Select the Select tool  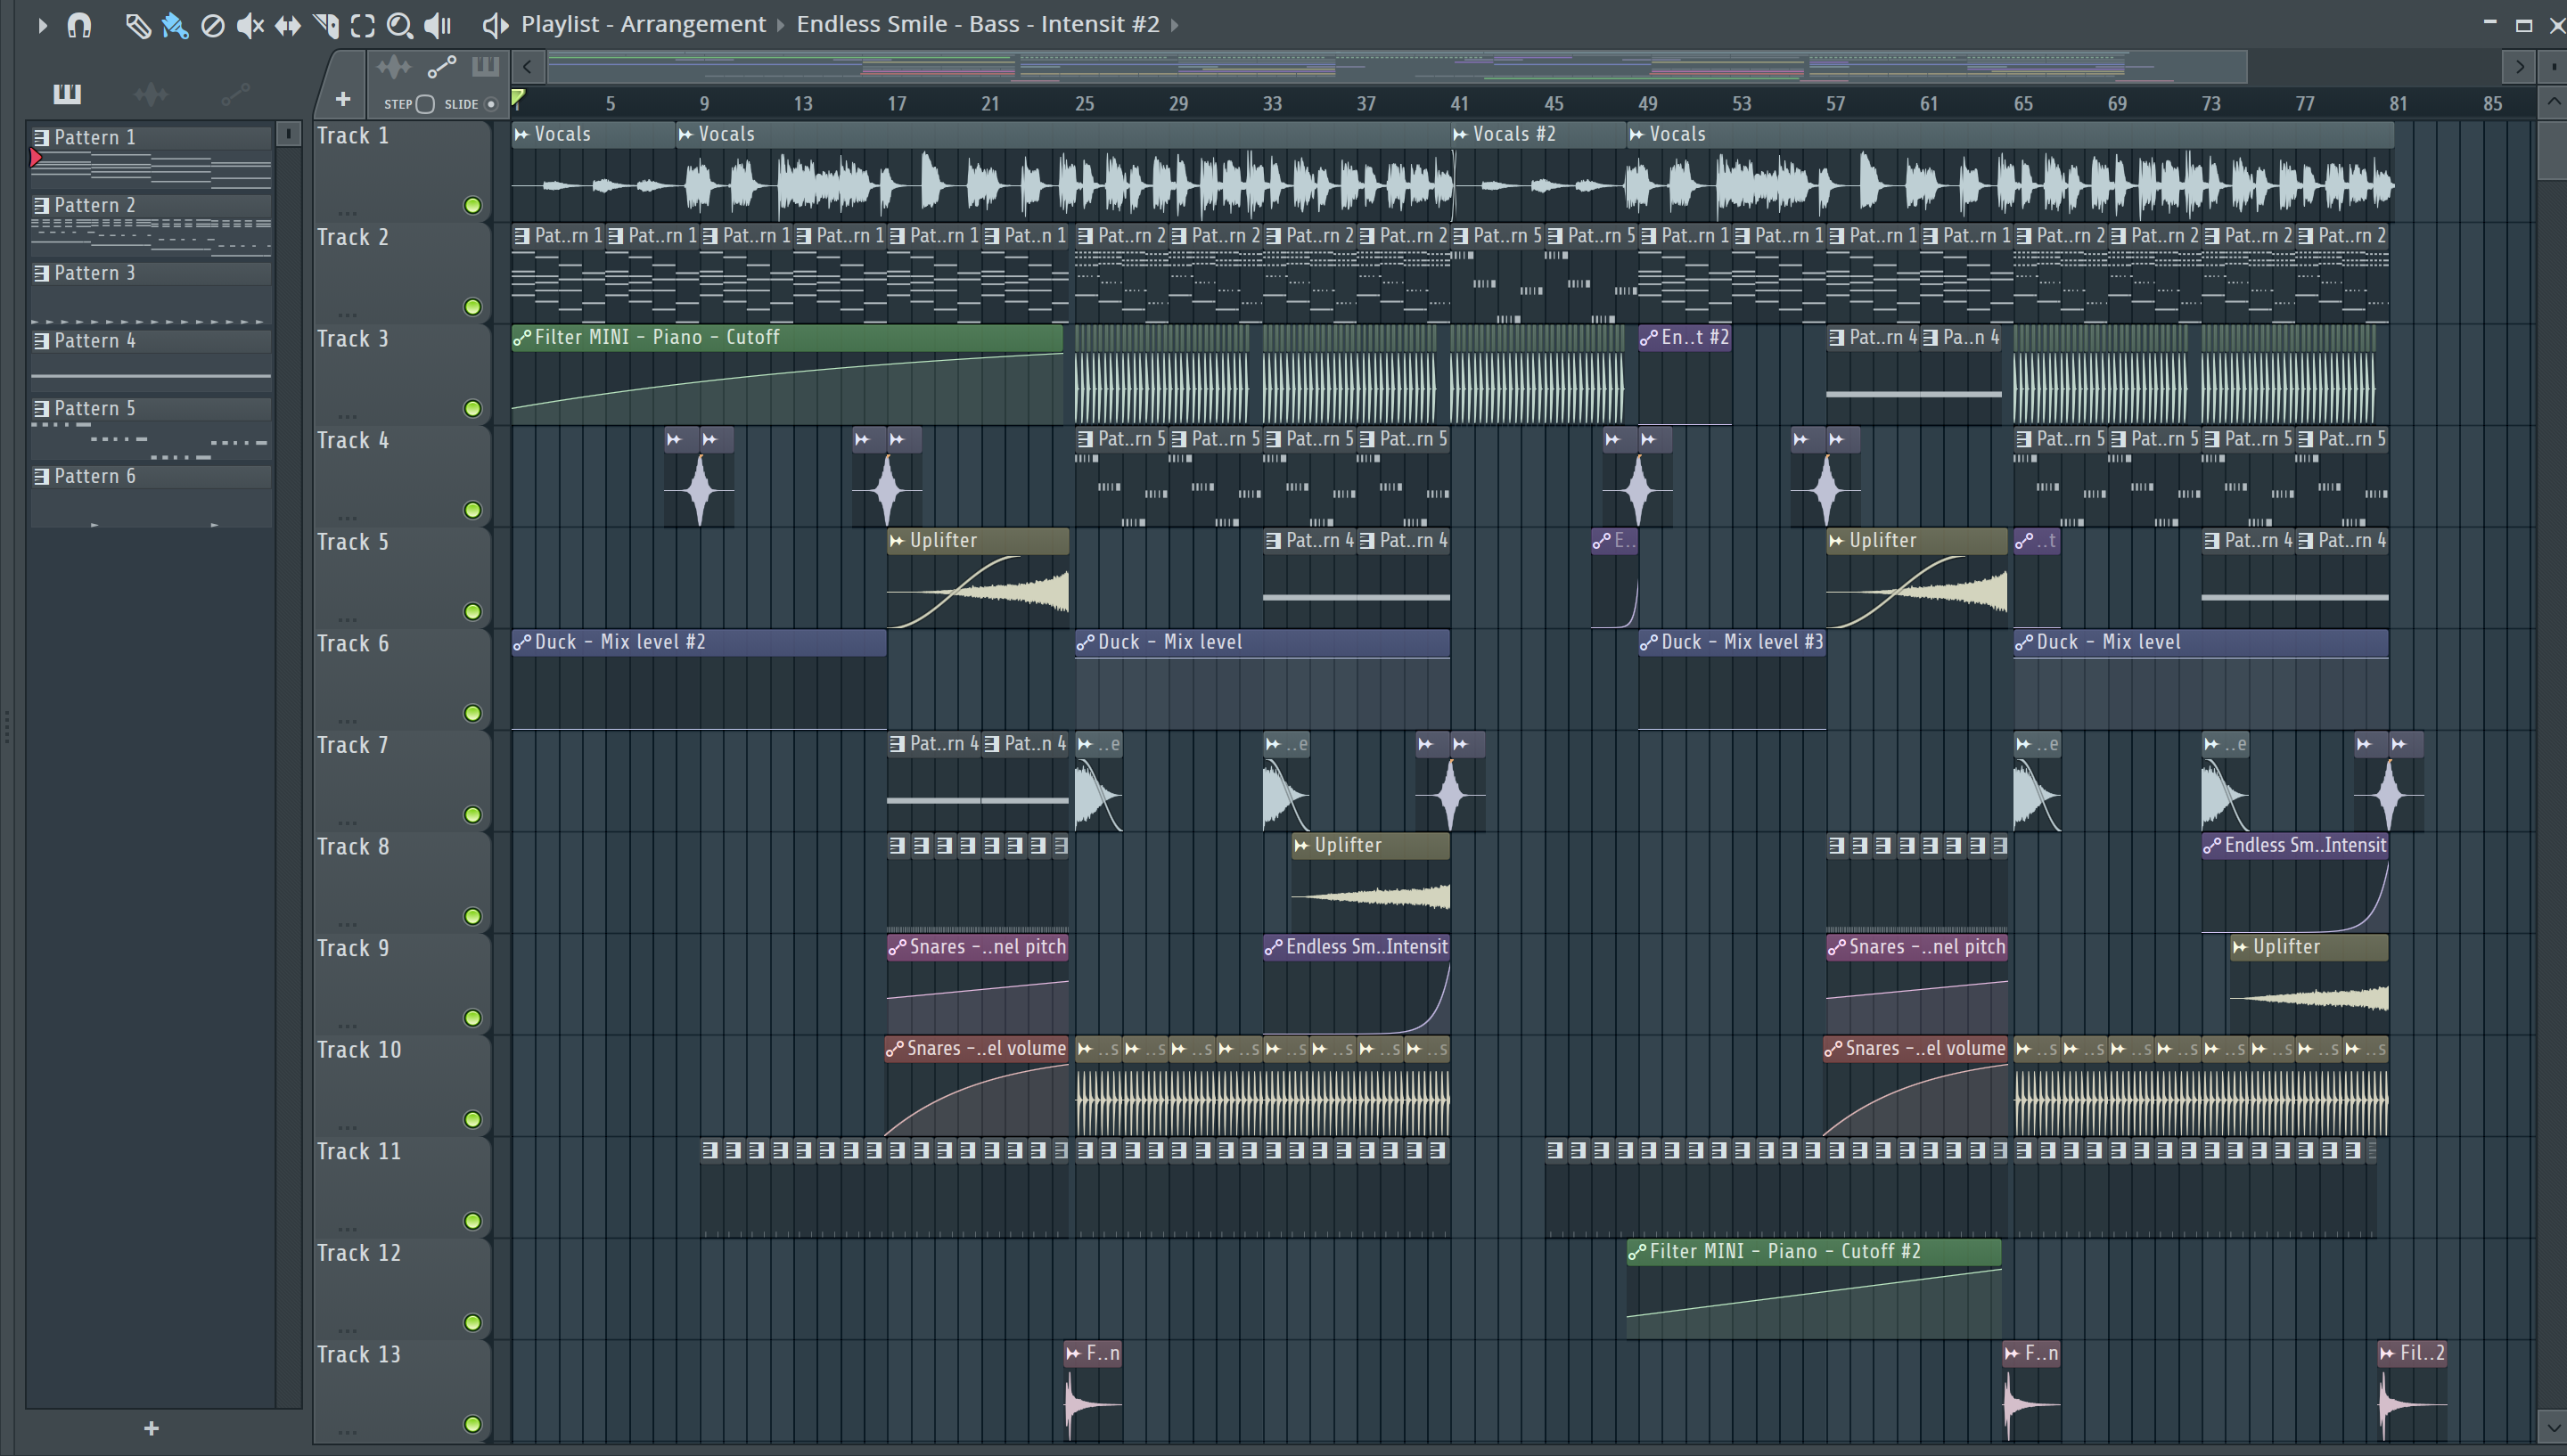(363, 25)
